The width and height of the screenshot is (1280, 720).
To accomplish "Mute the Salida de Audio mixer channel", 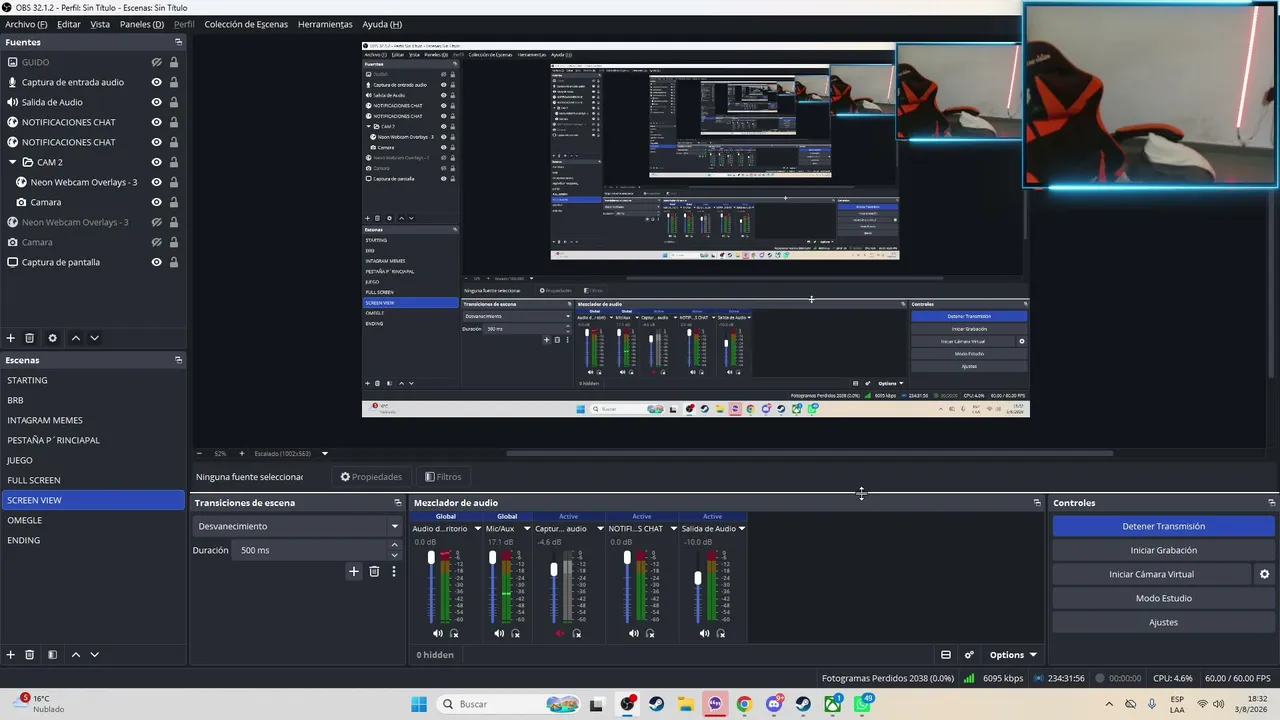I will [x=704, y=633].
